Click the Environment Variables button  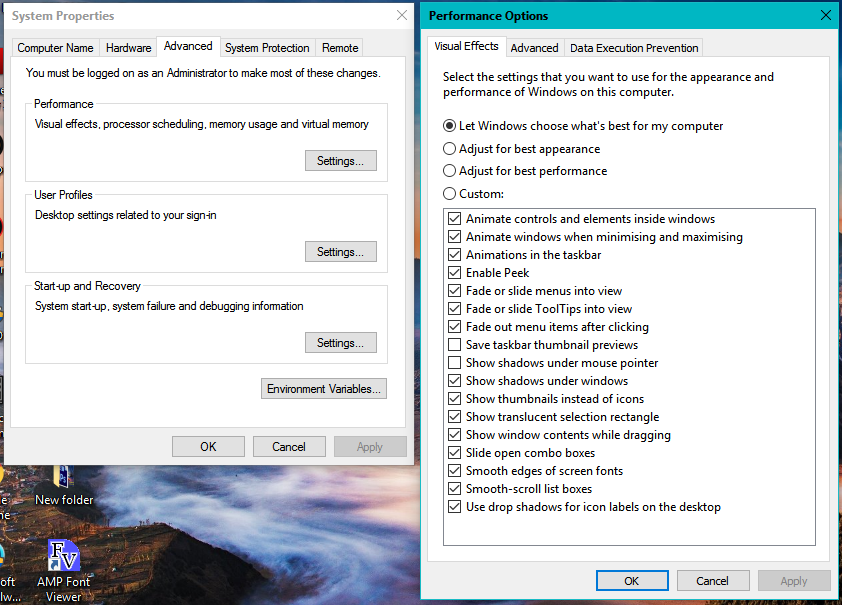(323, 388)
